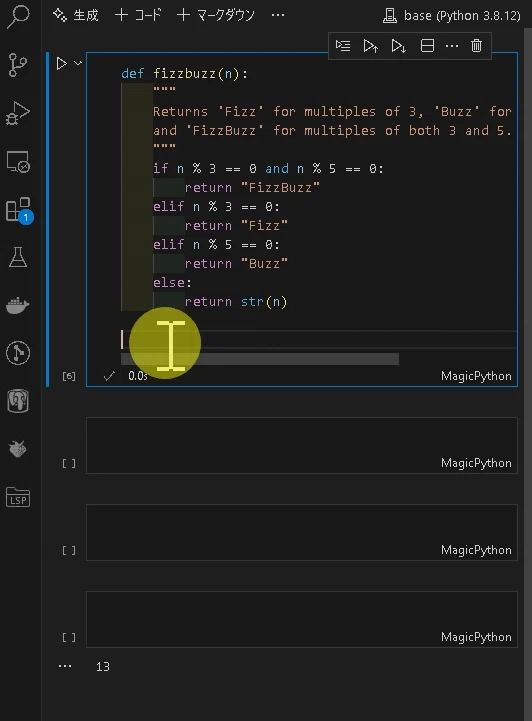Viewport: 532px width, 721px height.
Task: Execute cell and below button
Action: coord(398,46)
